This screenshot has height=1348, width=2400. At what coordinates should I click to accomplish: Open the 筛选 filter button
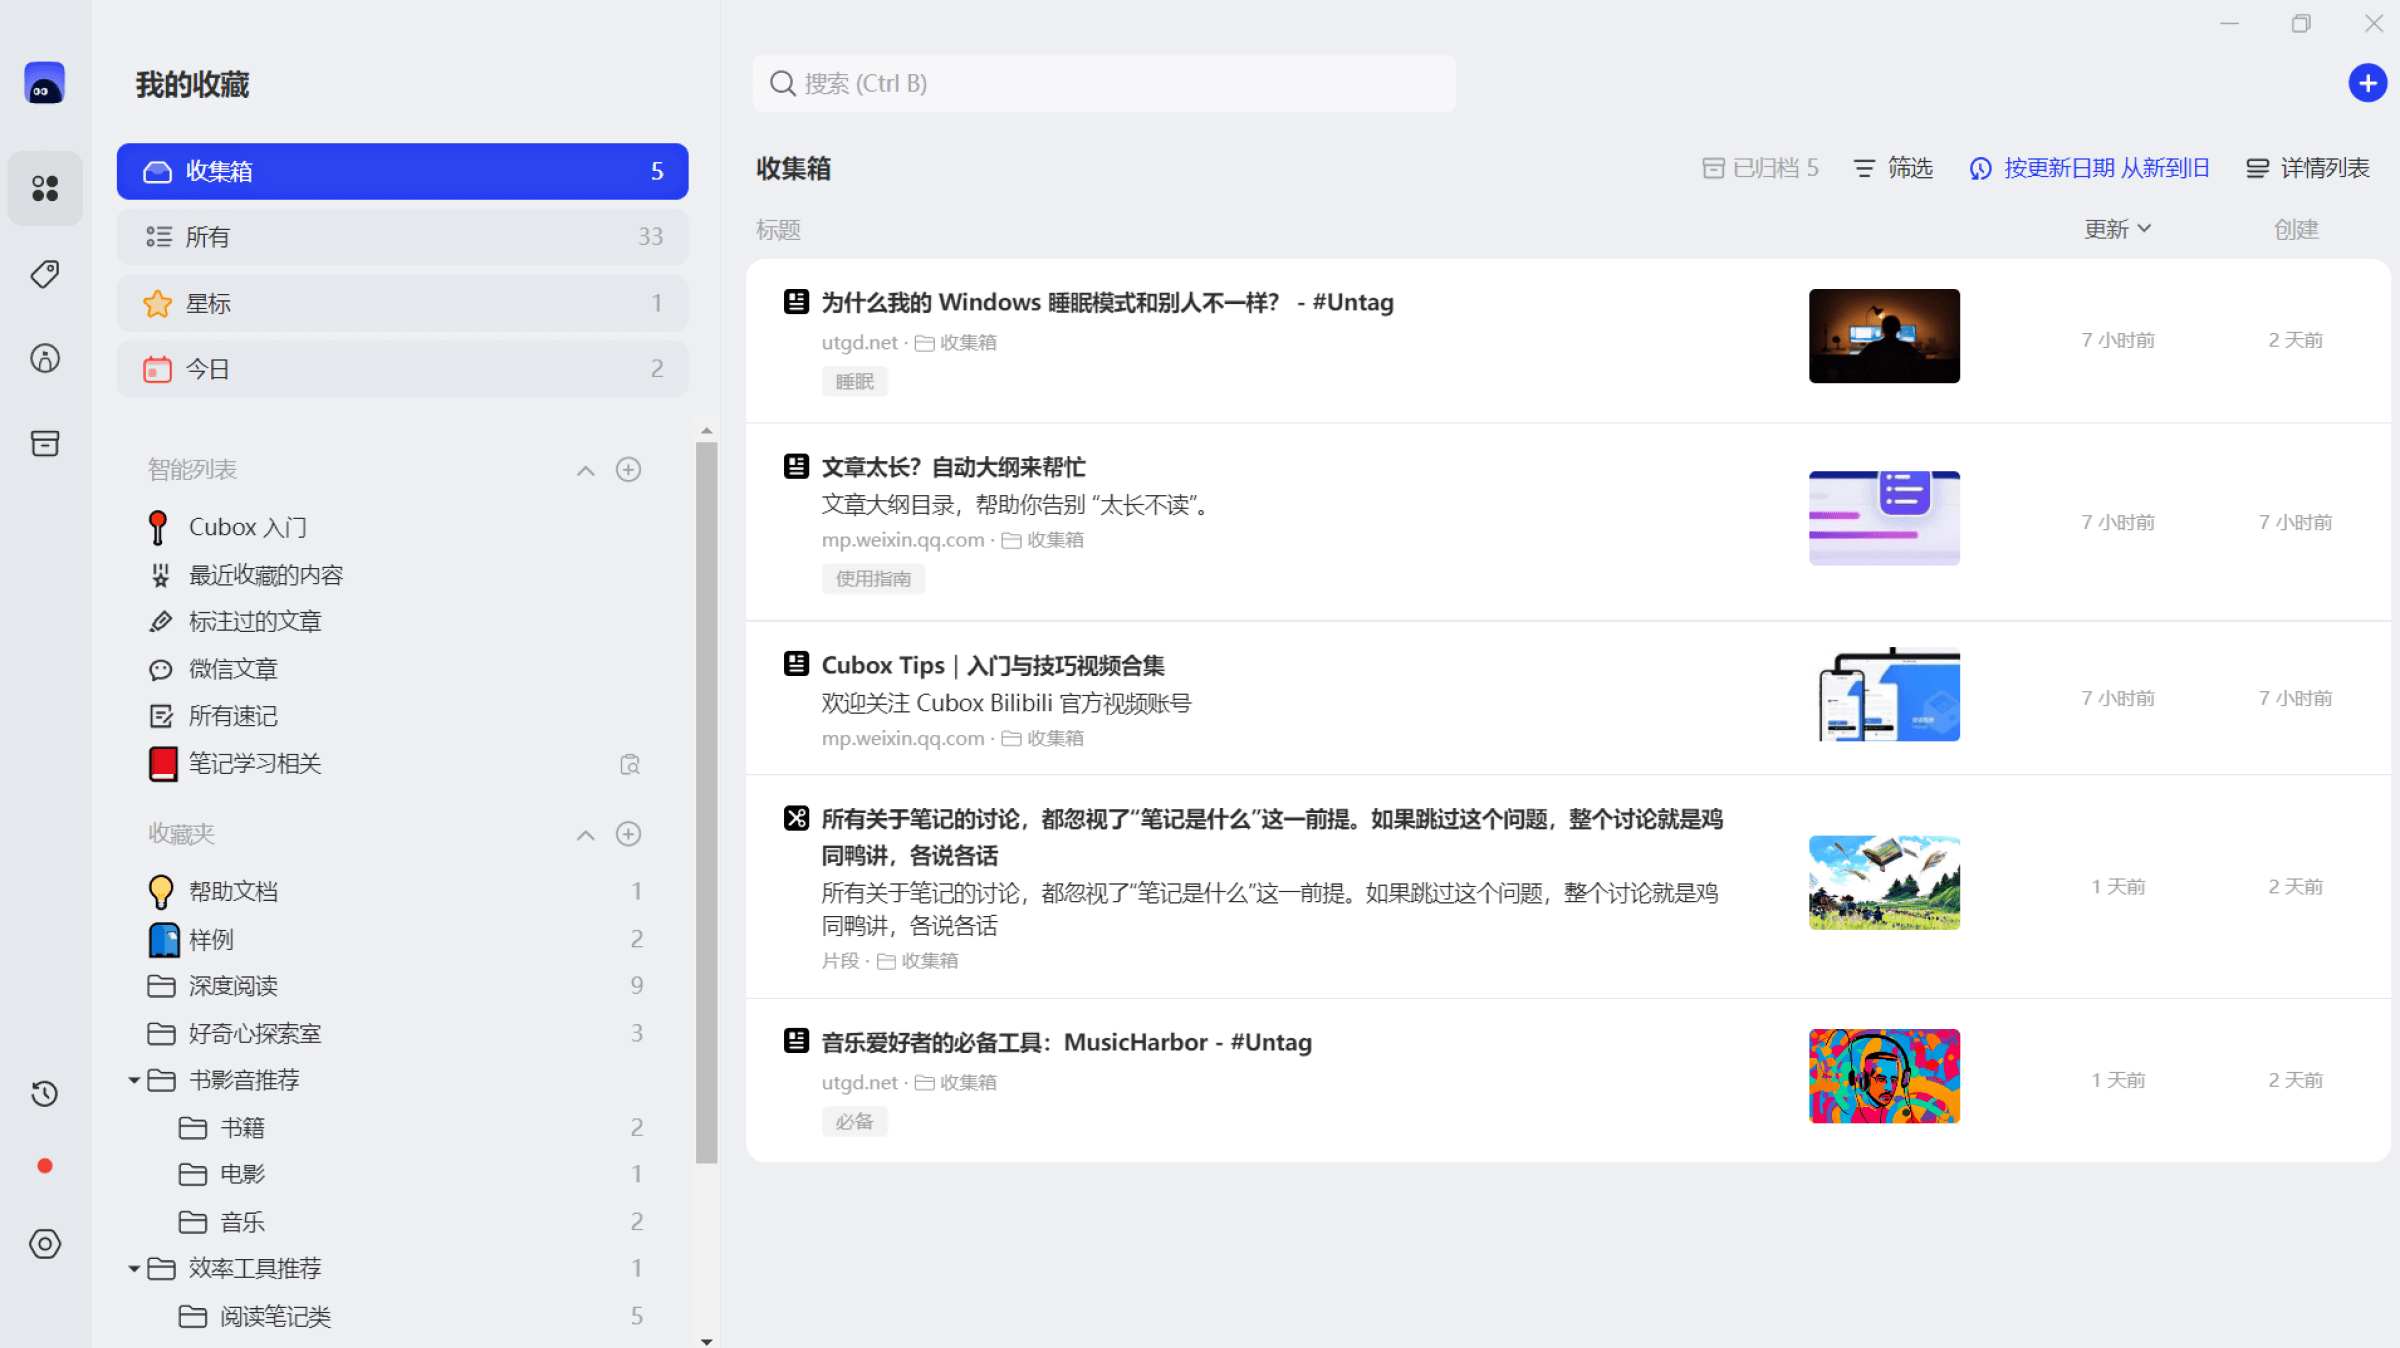point(1893,168)
